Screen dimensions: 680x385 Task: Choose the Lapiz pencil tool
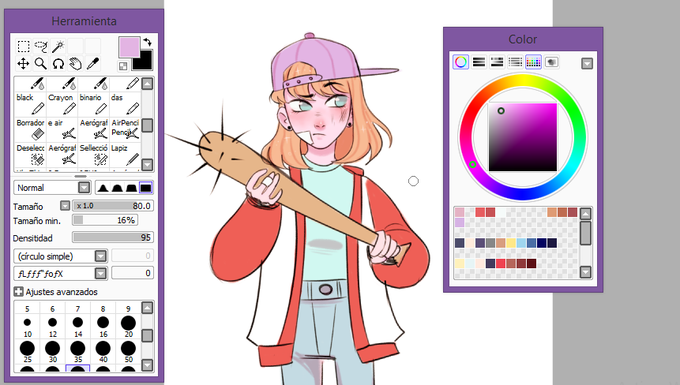pyautogui.click(x=125, y=154)
